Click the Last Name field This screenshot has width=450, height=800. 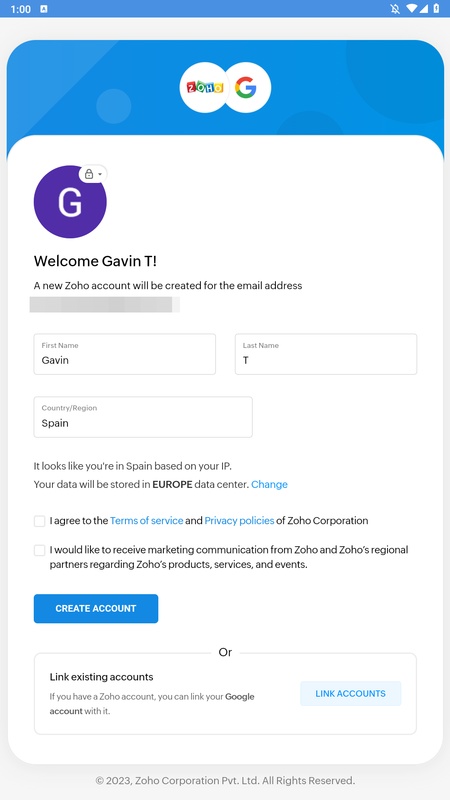tap(326, 354)
